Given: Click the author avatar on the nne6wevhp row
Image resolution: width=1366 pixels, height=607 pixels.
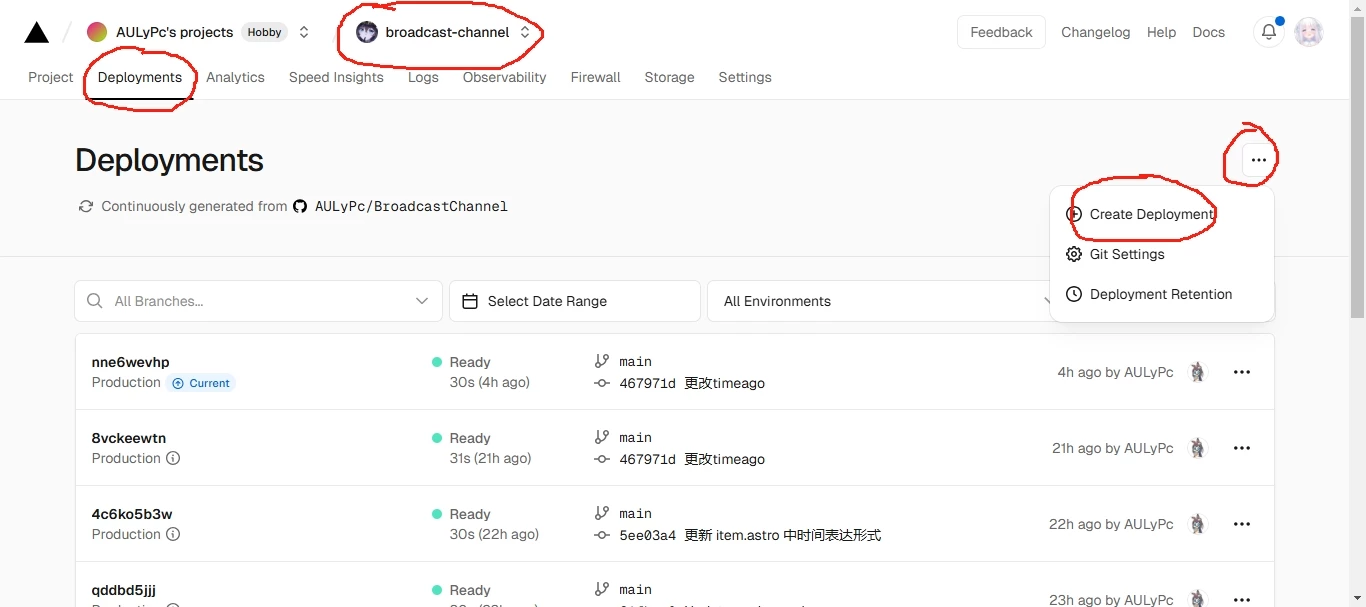Looking at the screenshot, I should tap(1197, 372).
